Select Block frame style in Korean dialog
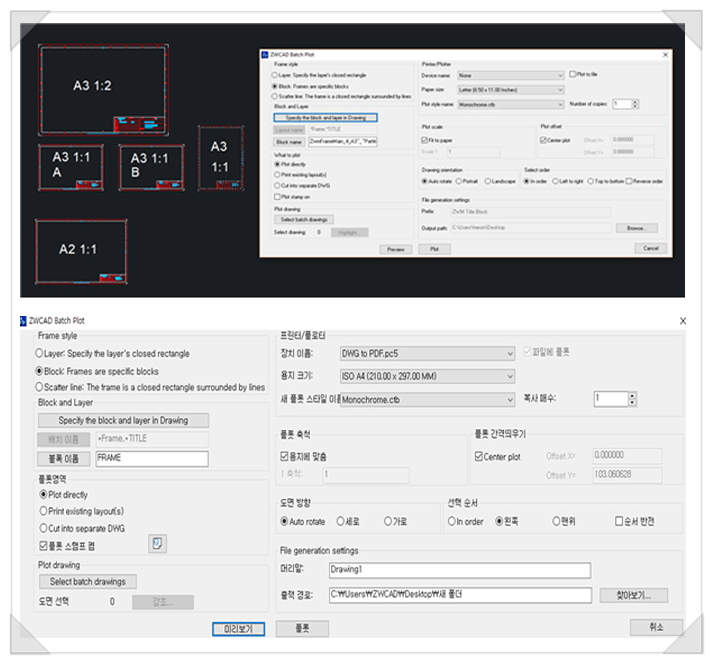The height and width of the screenshot is (664, 713). coord(97,371)
